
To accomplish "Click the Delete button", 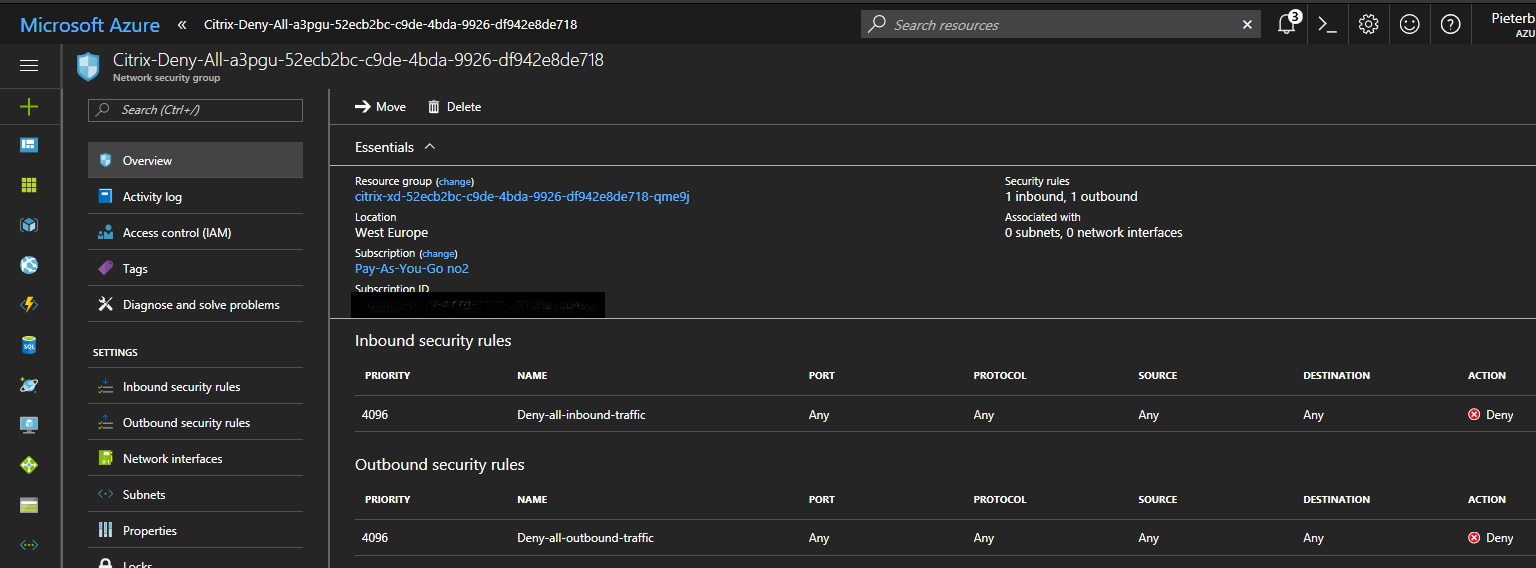I will (x=454, y=107).
